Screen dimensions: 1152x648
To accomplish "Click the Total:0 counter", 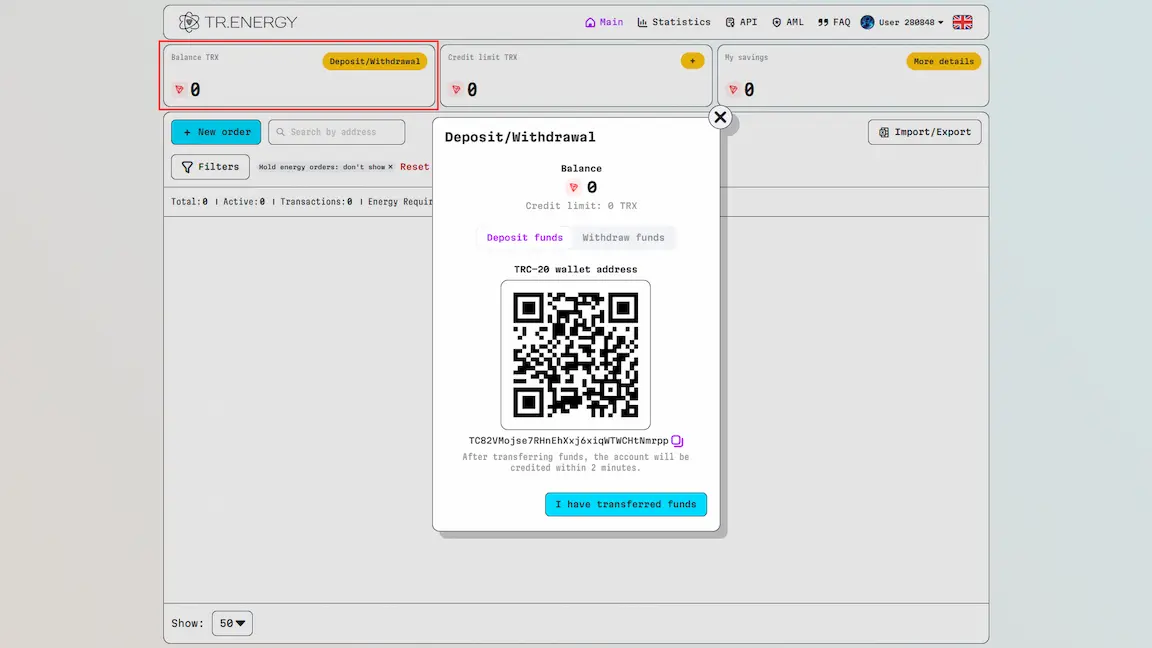I will (190, 201).
